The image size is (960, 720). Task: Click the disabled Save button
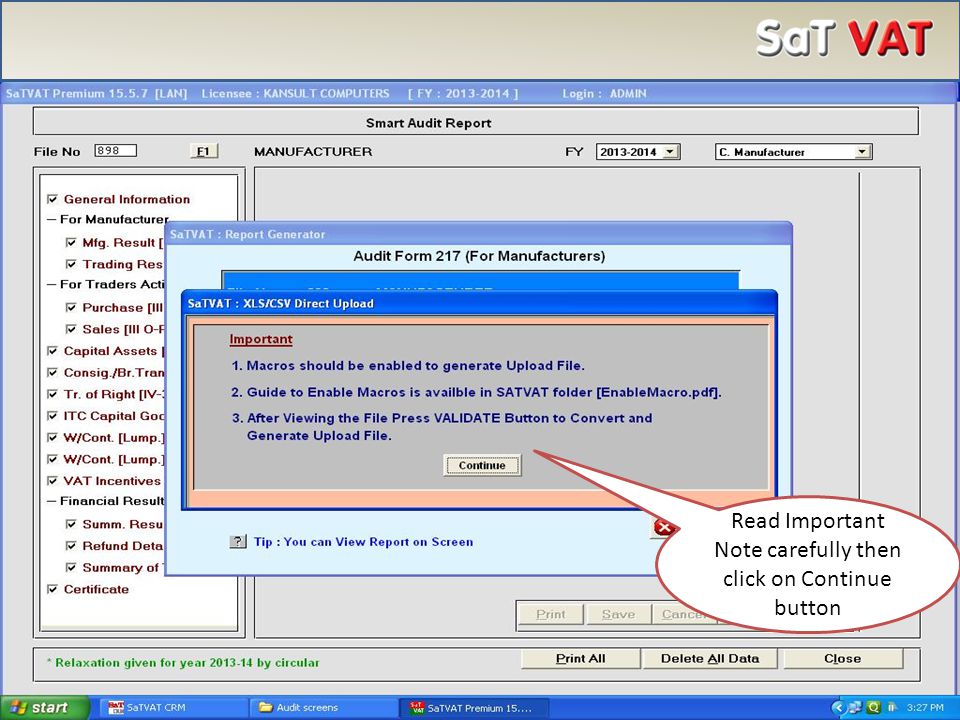(618, 614)
